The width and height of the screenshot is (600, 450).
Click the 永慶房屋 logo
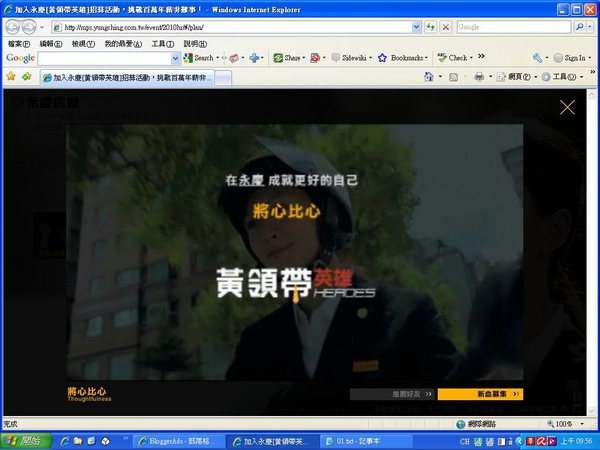45,102
